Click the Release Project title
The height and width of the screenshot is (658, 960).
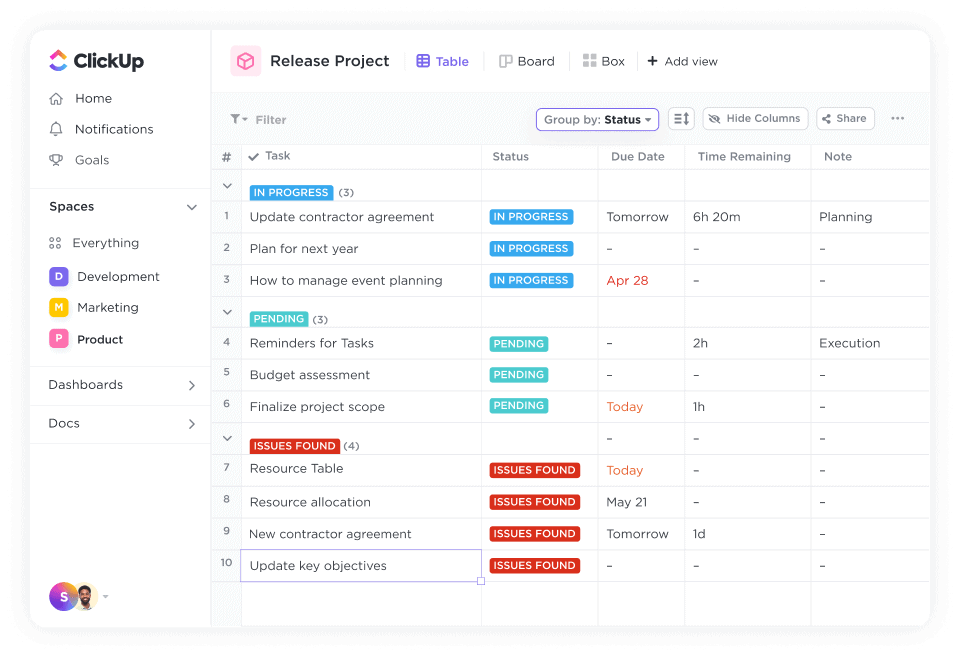point(329,61)
